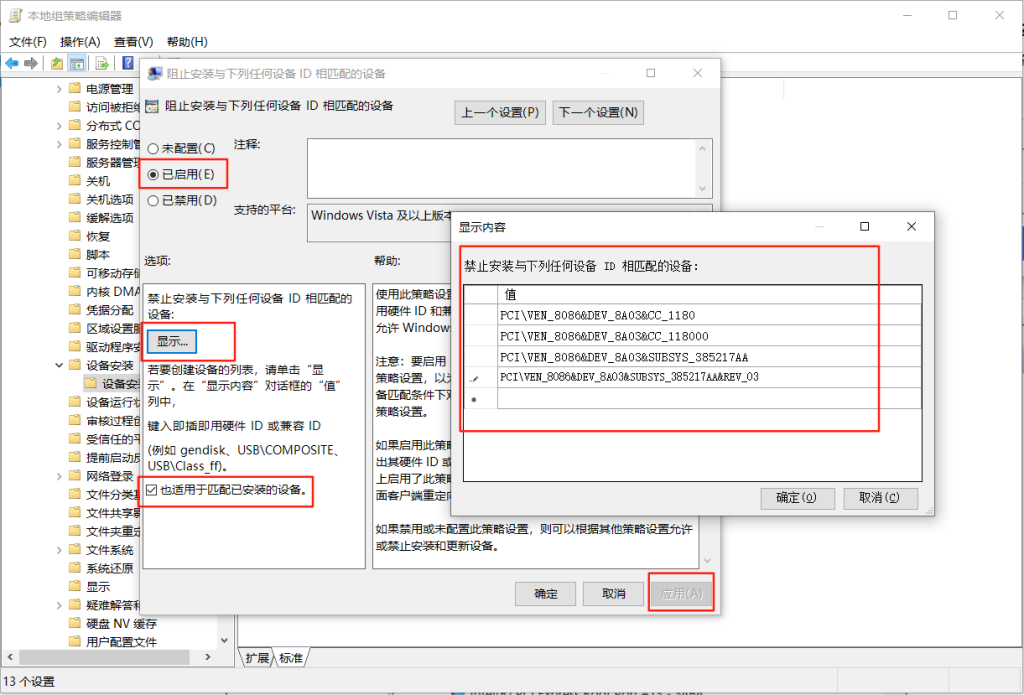The width and height of the screenshot is (1024, 695).
Task: Select the 未配置(C) radio button
Action: [153, 148]
